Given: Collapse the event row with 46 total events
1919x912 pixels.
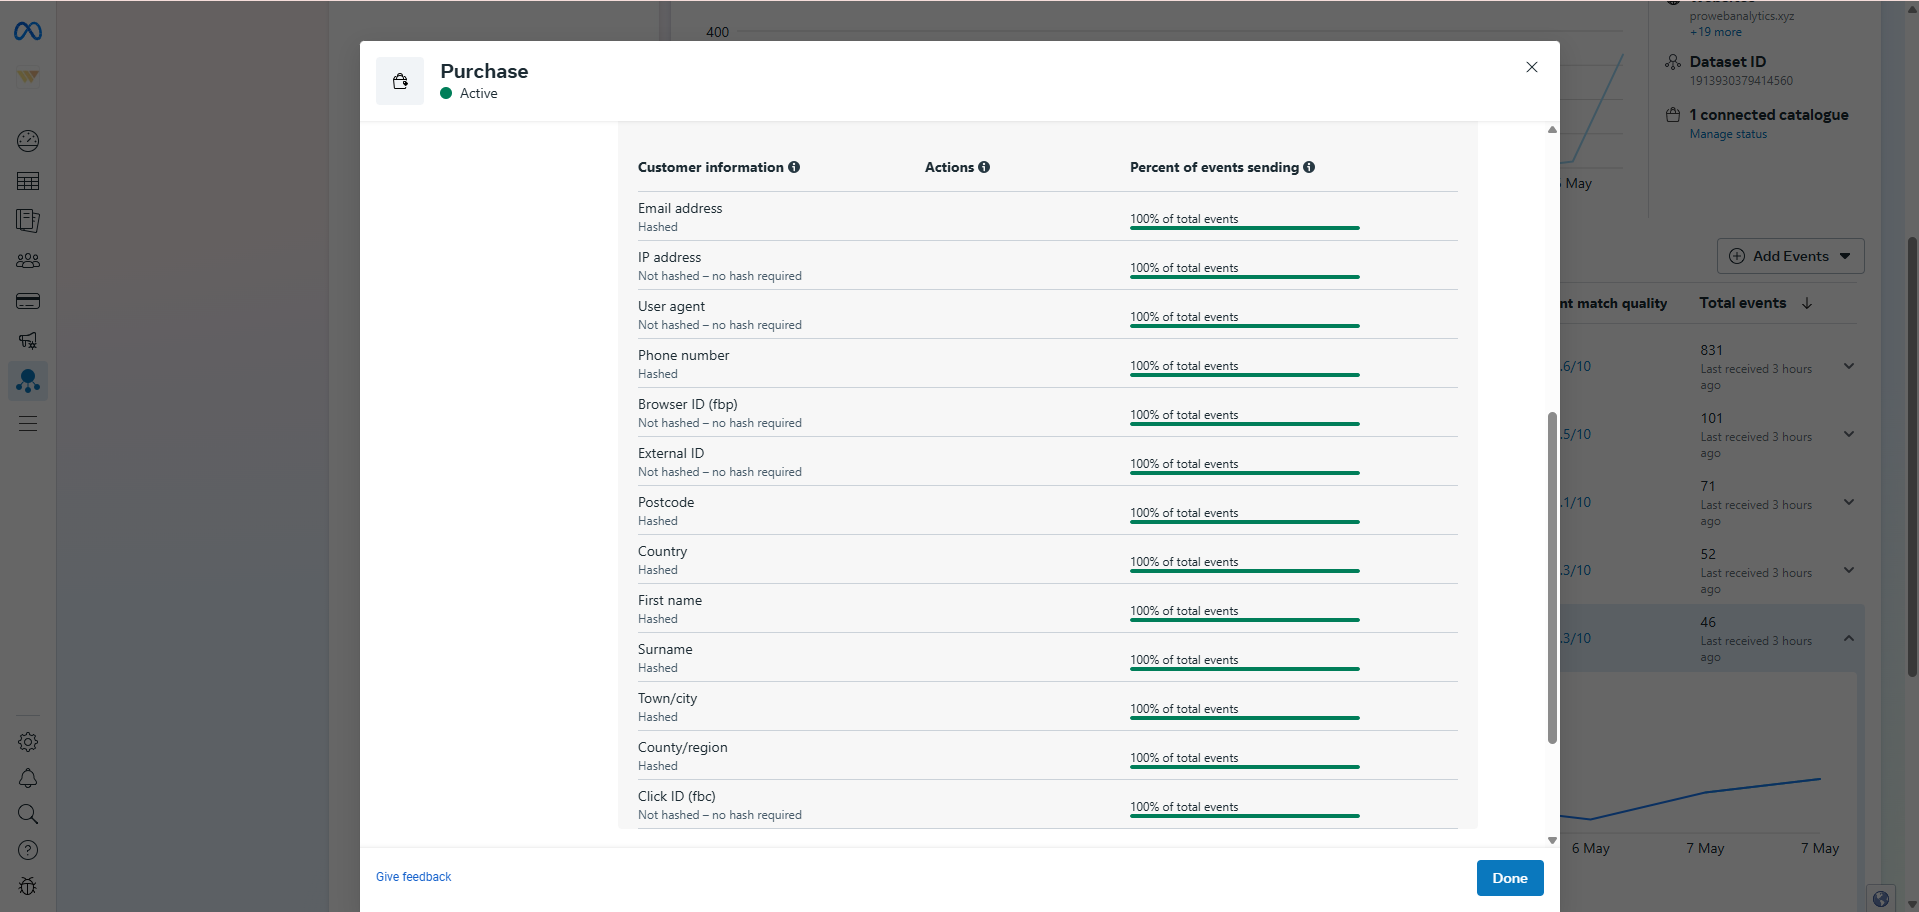Looking at the screenshot, I should [x=1849, y=638].
